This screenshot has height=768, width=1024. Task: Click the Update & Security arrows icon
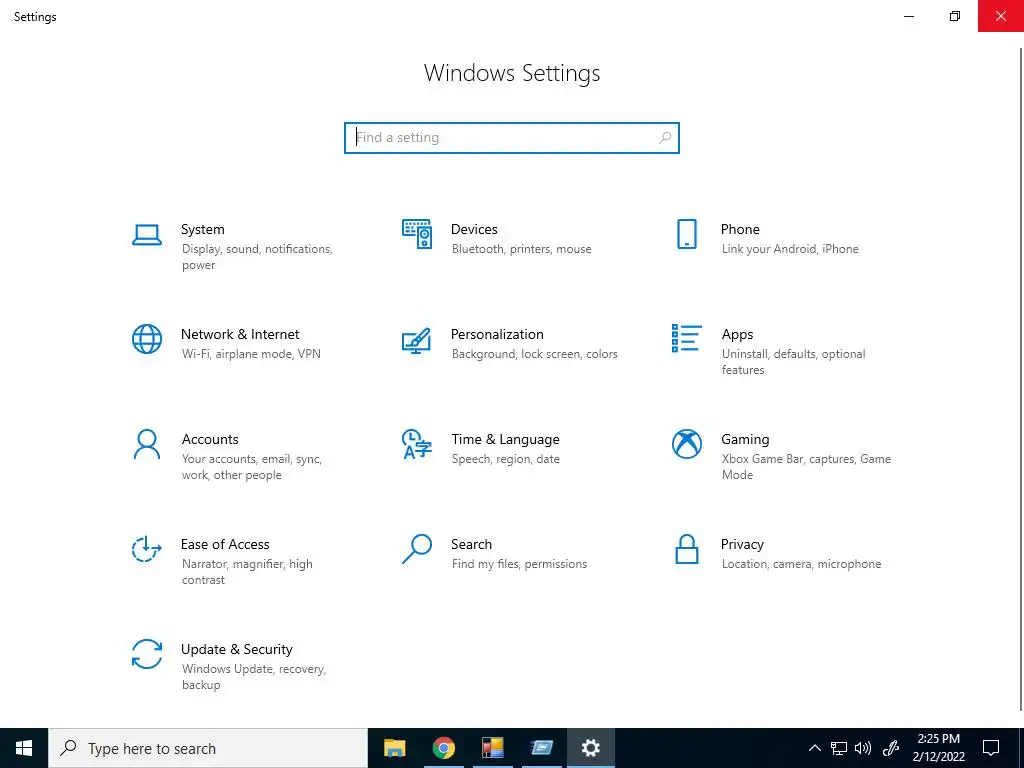(147, 654)
